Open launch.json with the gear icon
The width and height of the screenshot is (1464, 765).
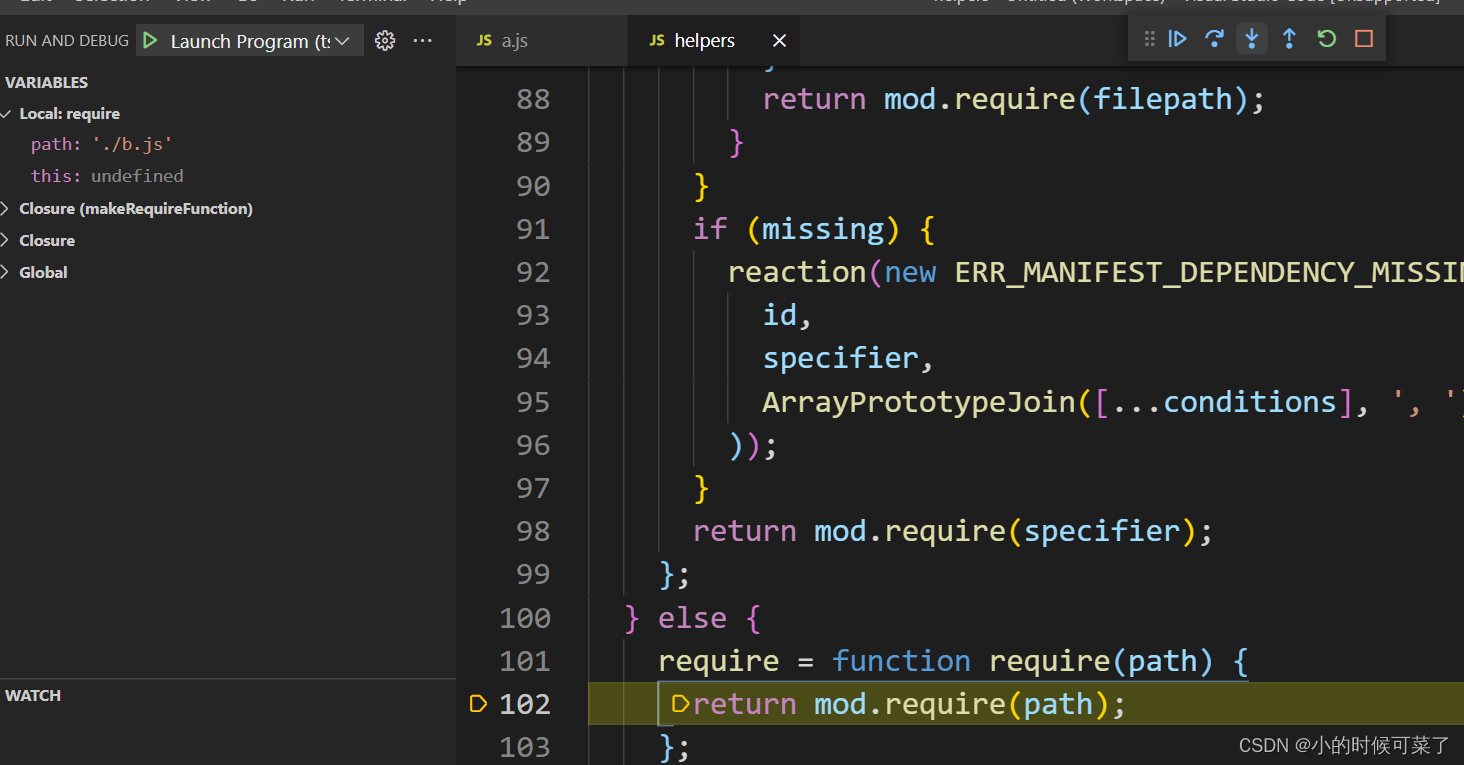(x=385, y=41)
